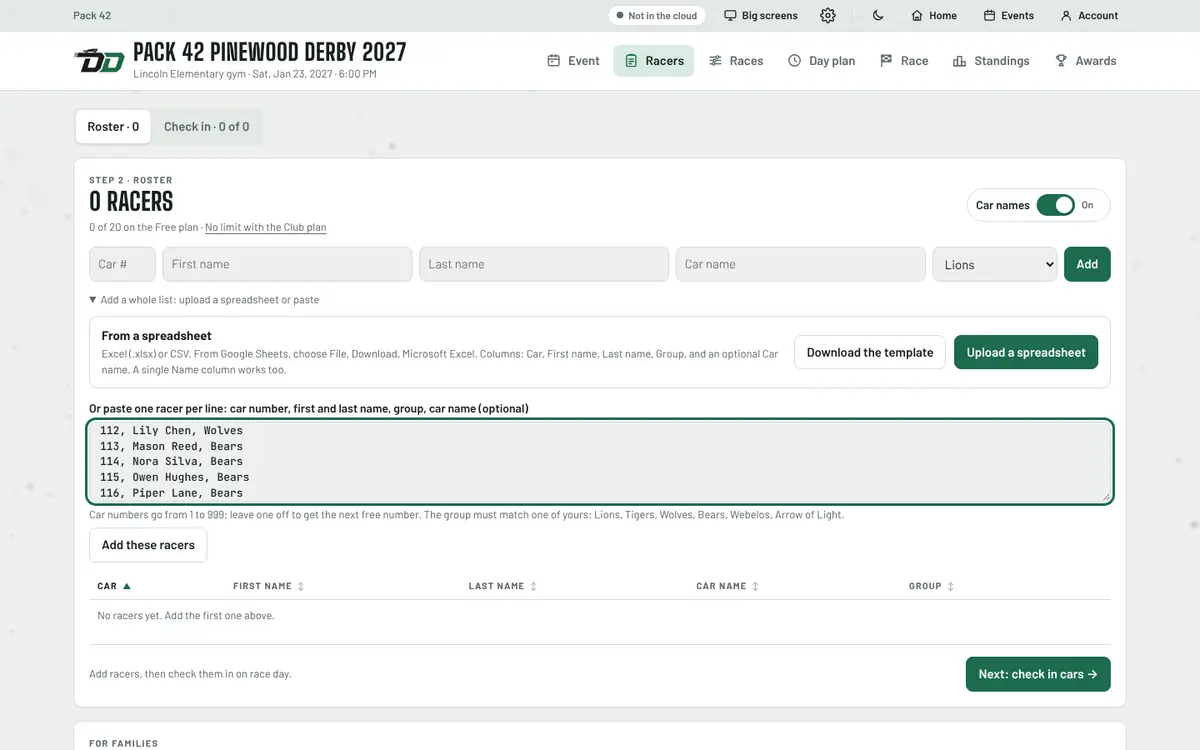The width and height of the screenshot is (1200, 750).
Task: Select the Roster sub-tab
Action: (113, 127)
